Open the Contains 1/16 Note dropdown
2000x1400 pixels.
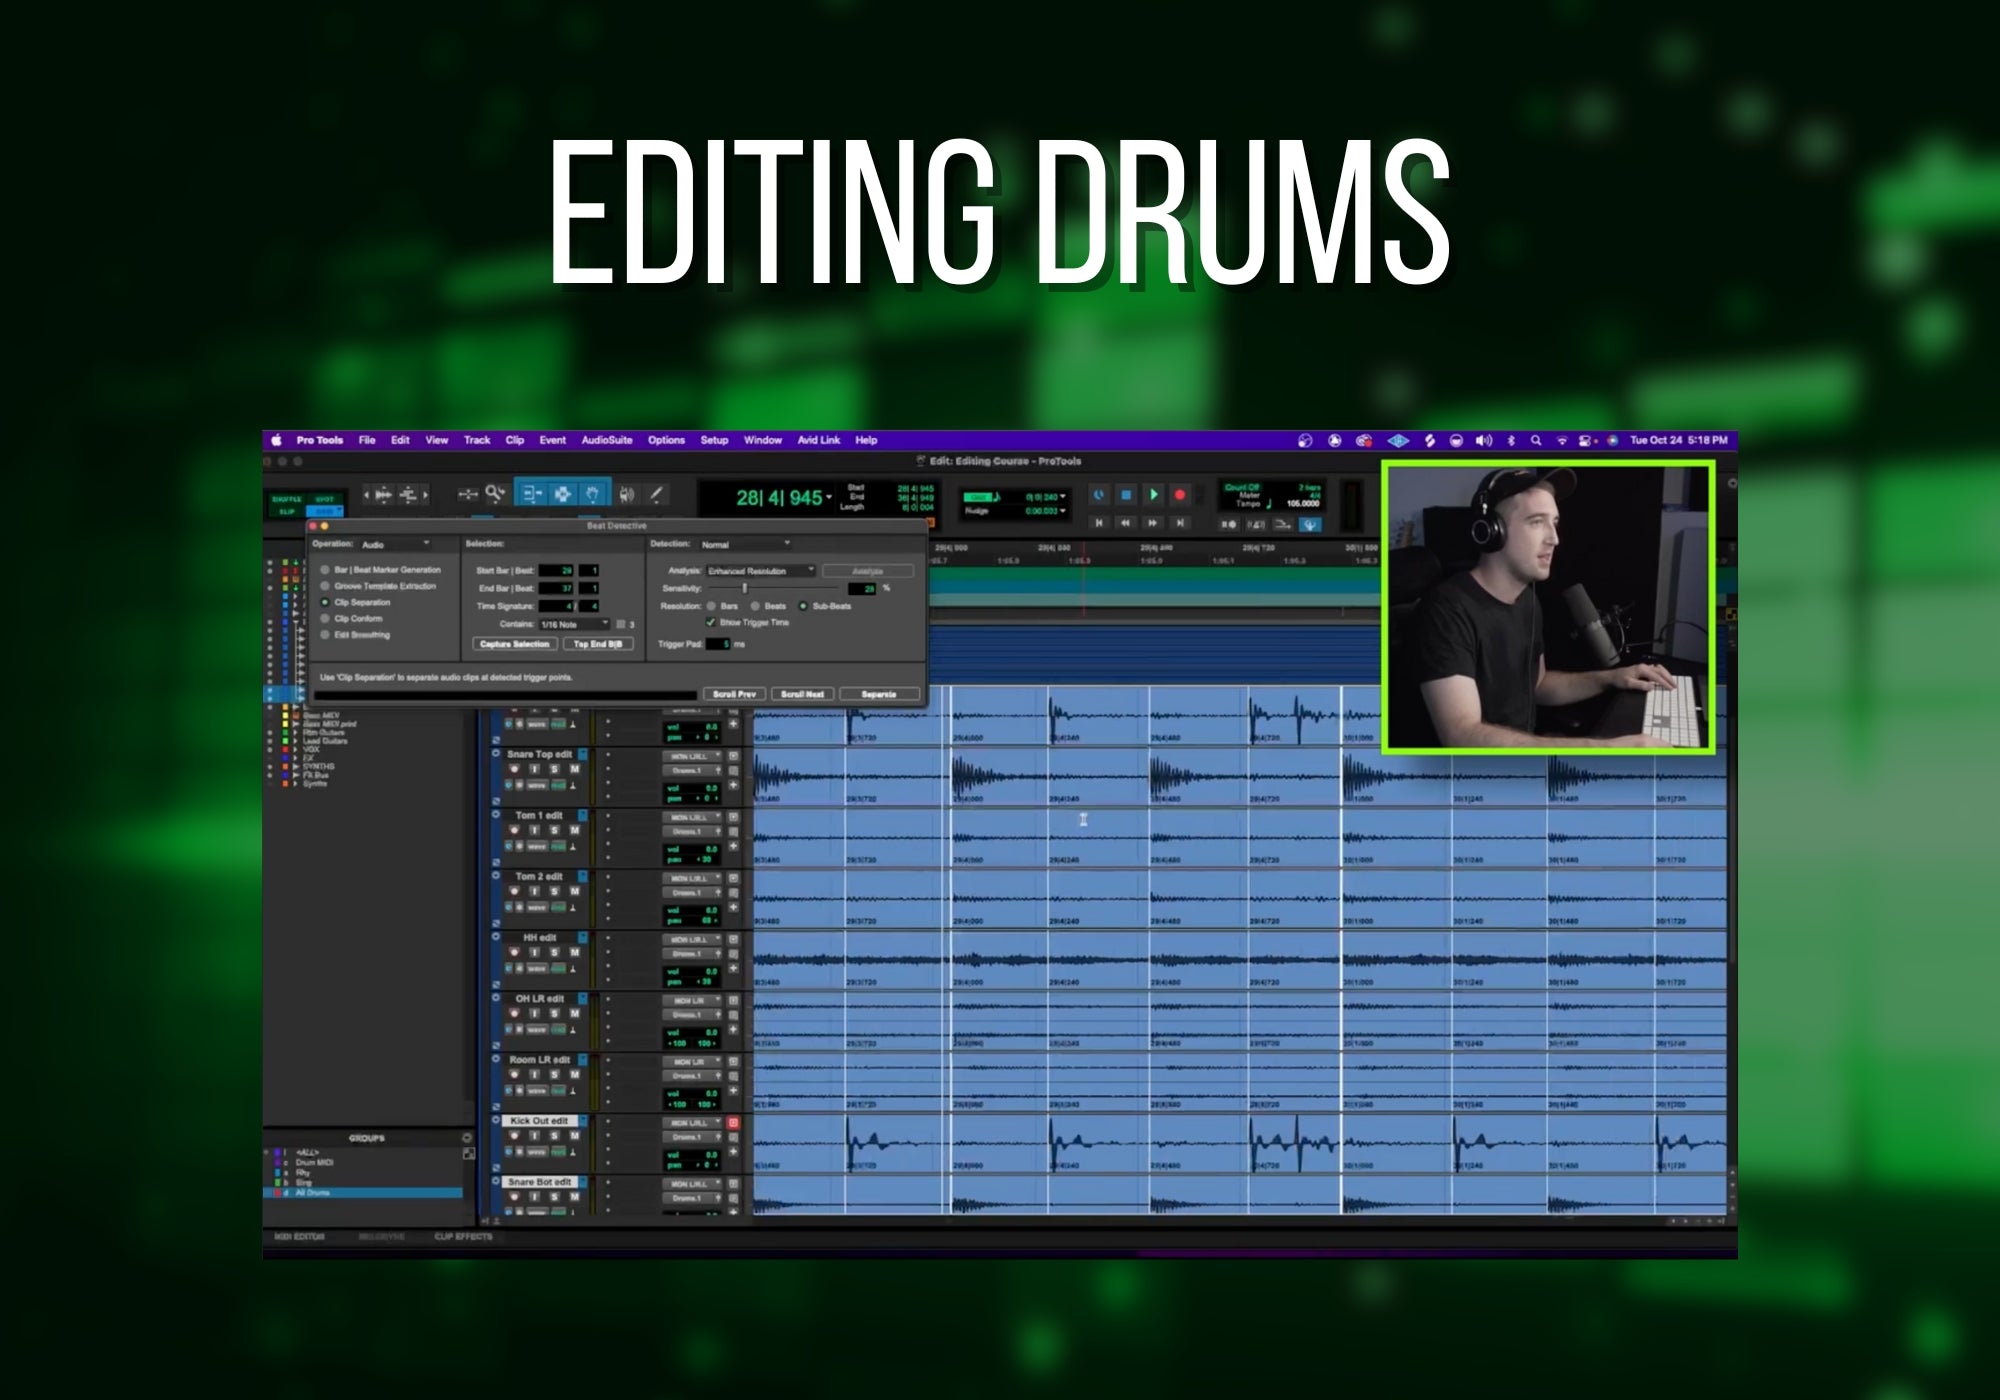[574, 624]
